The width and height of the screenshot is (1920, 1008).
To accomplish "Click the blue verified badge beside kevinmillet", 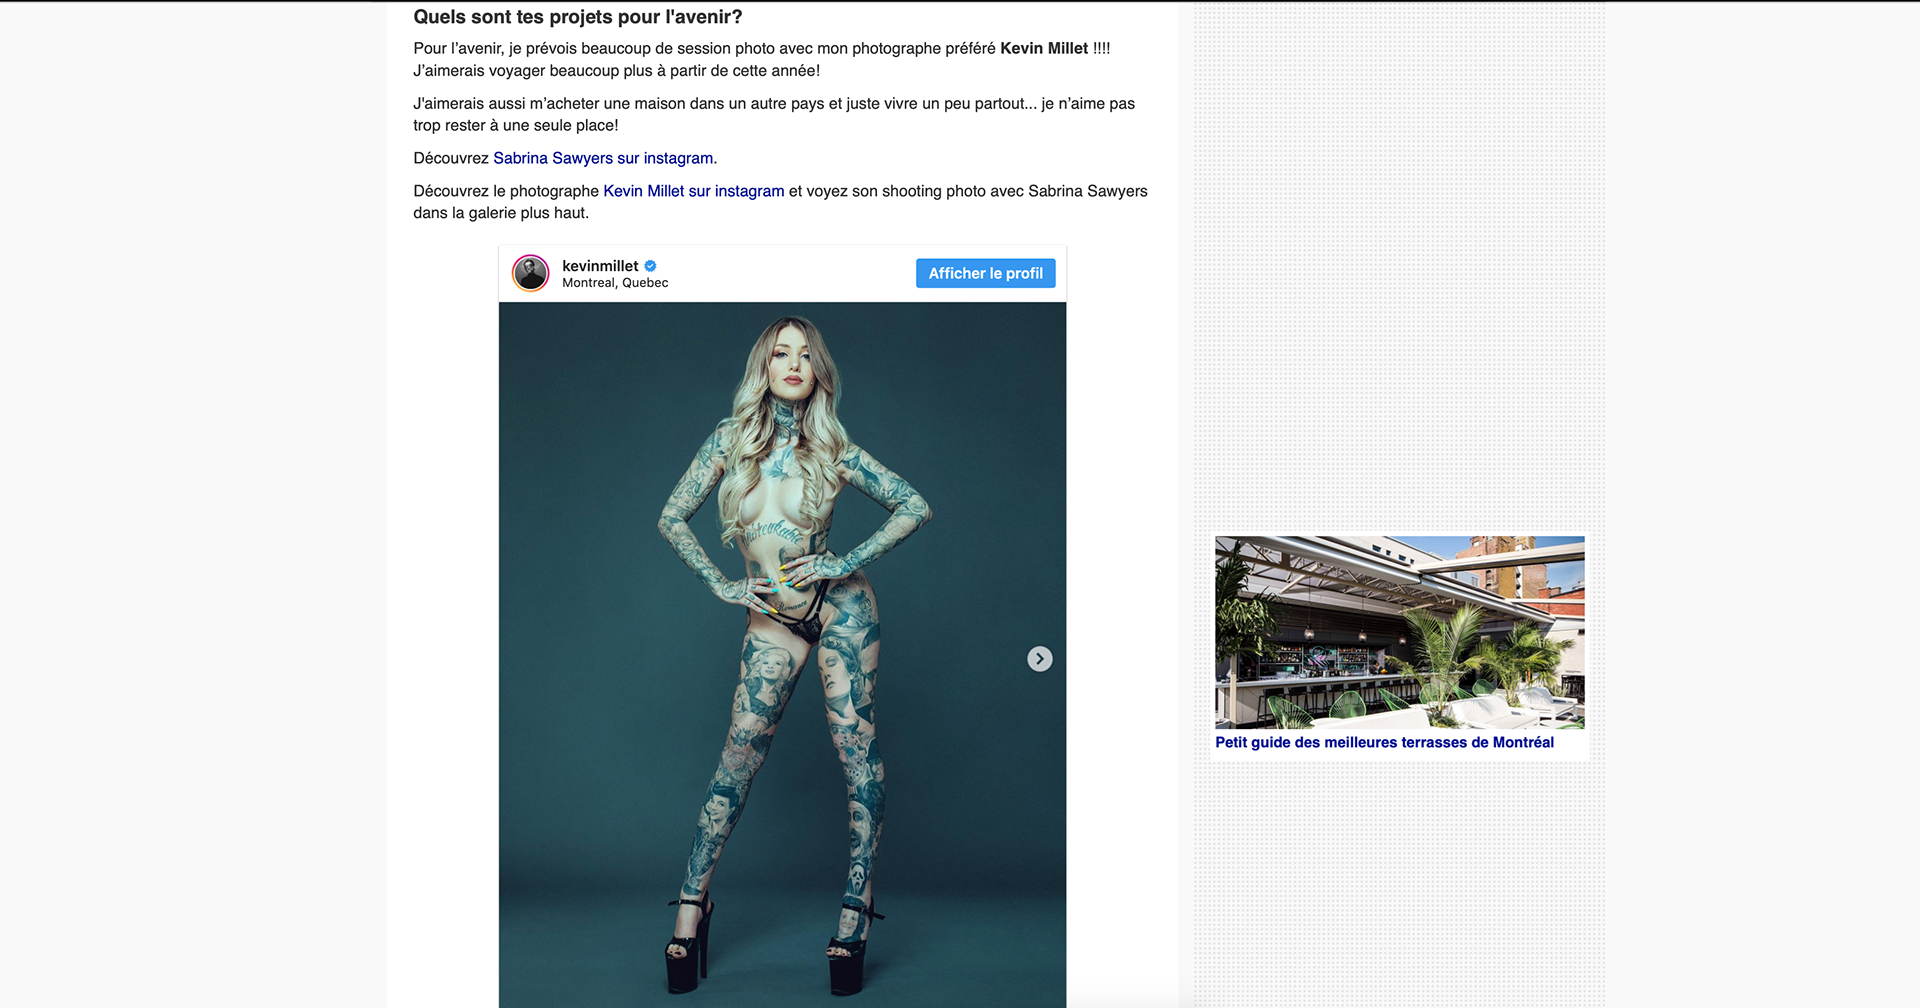I will [651, 266].
